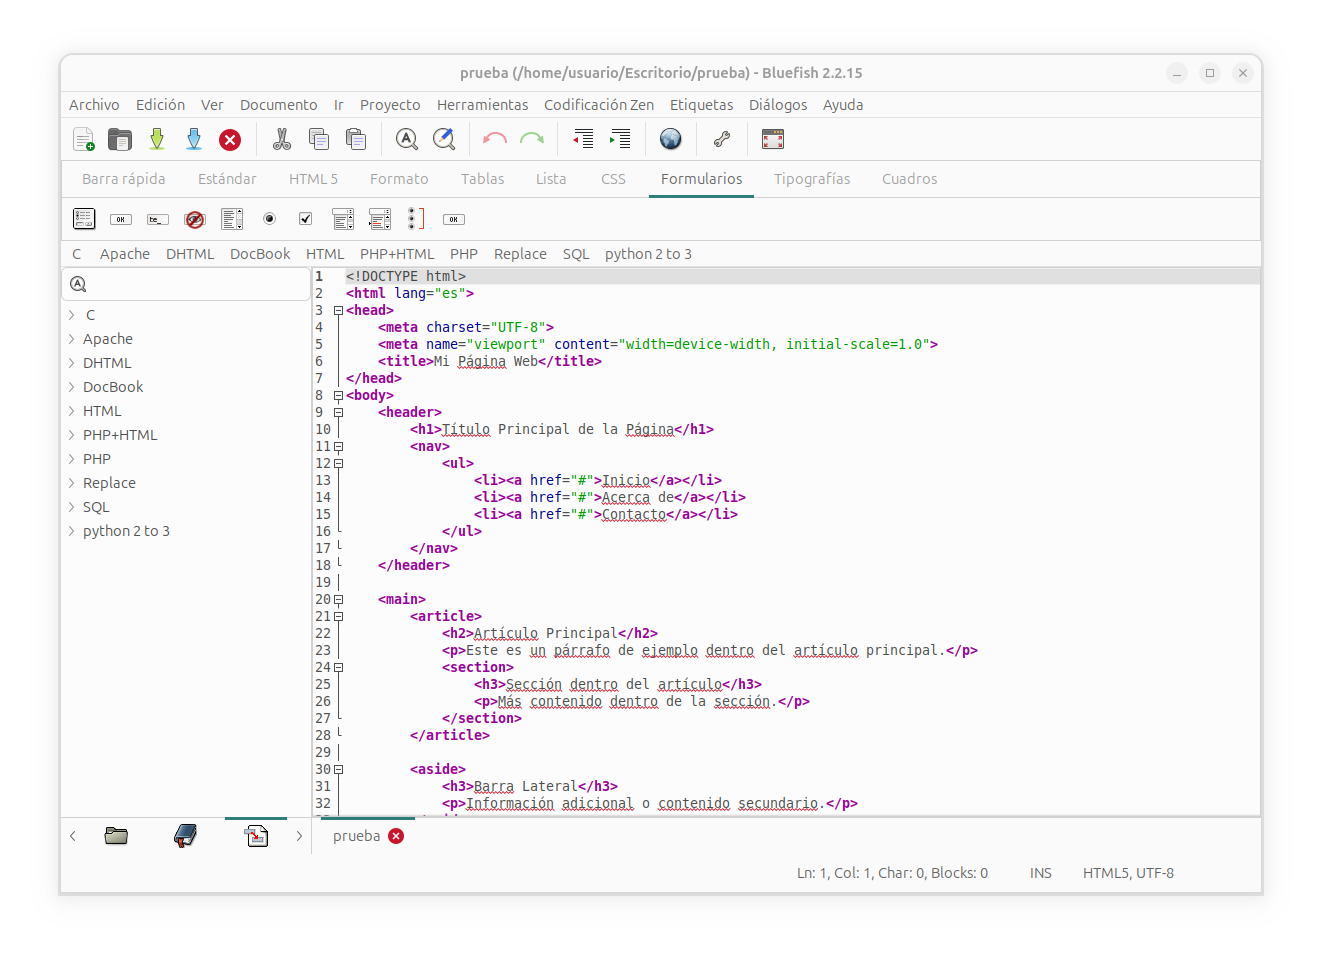The width and height of the screenshot is (1322, 959).
Task: Save the current file (green arrow icon)
Action: (157, 139)
